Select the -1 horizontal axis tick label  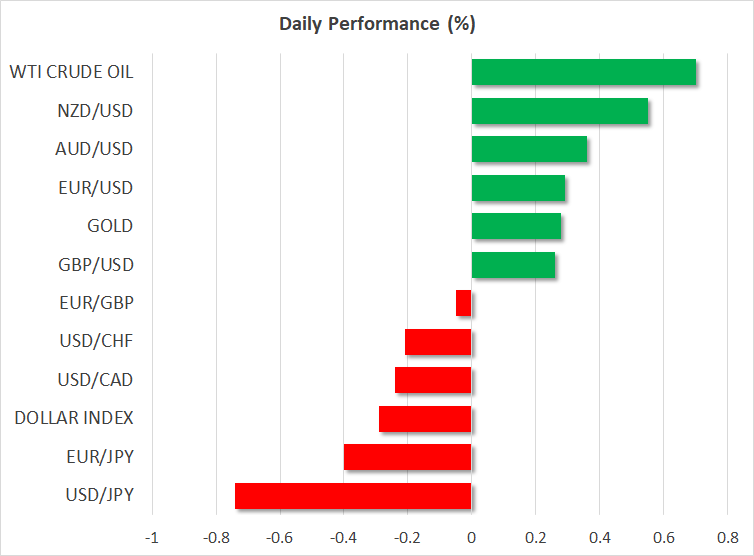(x=152, y=535)
